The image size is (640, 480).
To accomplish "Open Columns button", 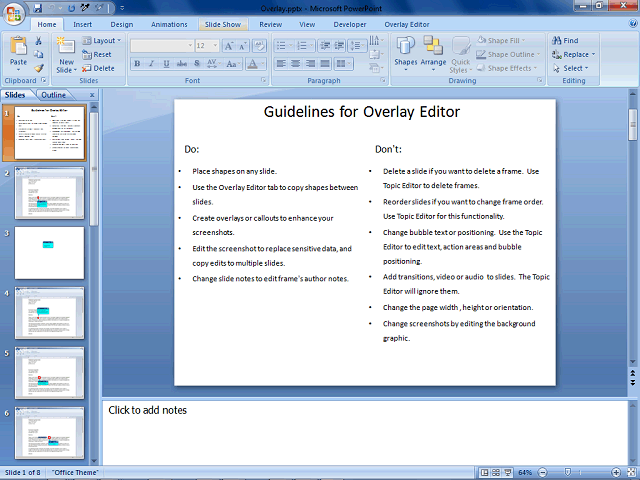I will pyautogui.click(x=343, y=64).
